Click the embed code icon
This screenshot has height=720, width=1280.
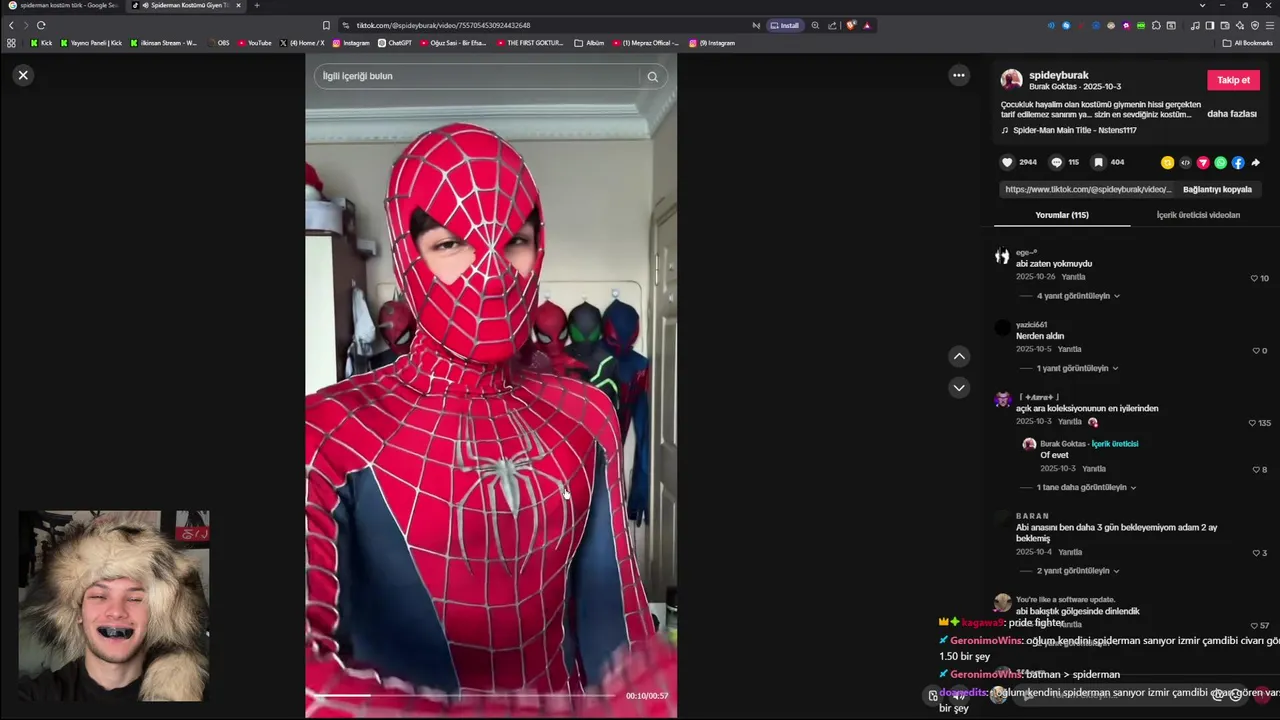[1185, 162]
